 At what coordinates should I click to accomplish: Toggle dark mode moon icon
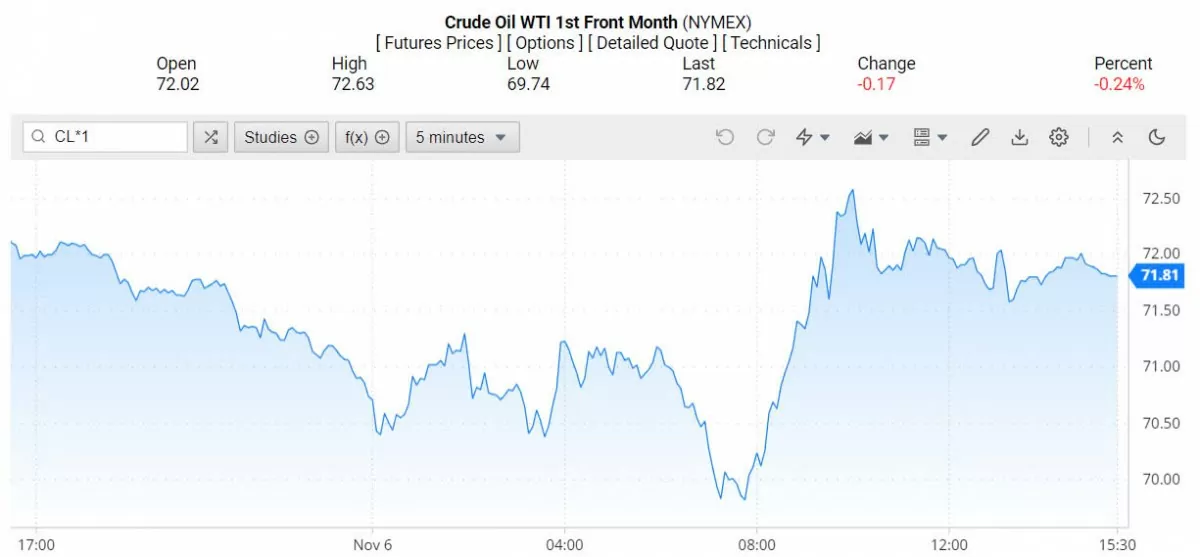(1157, 137)
